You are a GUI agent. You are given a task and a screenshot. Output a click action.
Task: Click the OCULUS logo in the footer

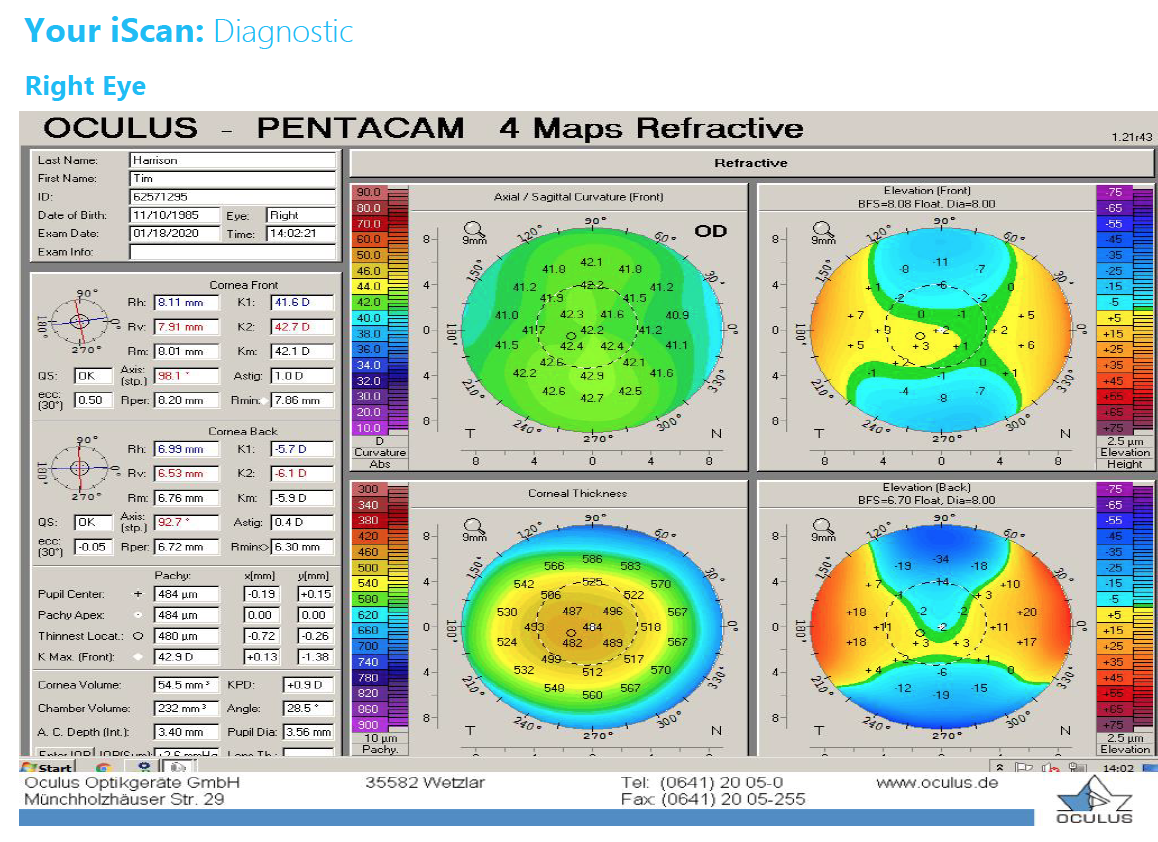click(x=1094, y=803)
